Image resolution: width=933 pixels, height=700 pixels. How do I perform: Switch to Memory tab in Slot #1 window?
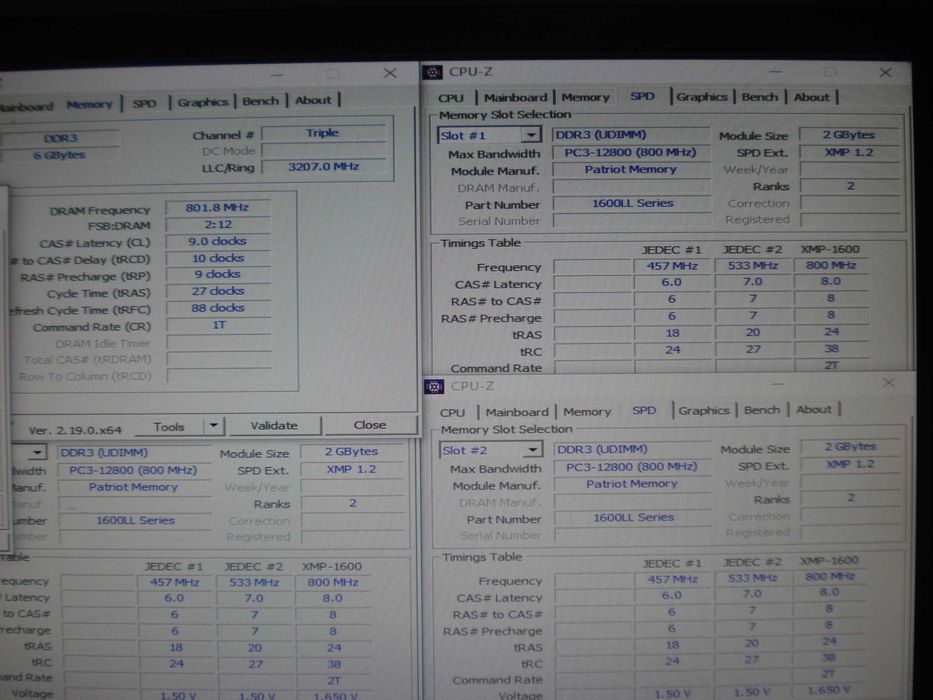click(586, 97)
